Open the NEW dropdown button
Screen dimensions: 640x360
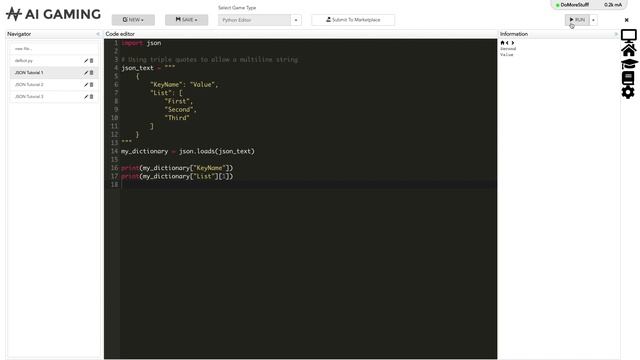(133, 20)
